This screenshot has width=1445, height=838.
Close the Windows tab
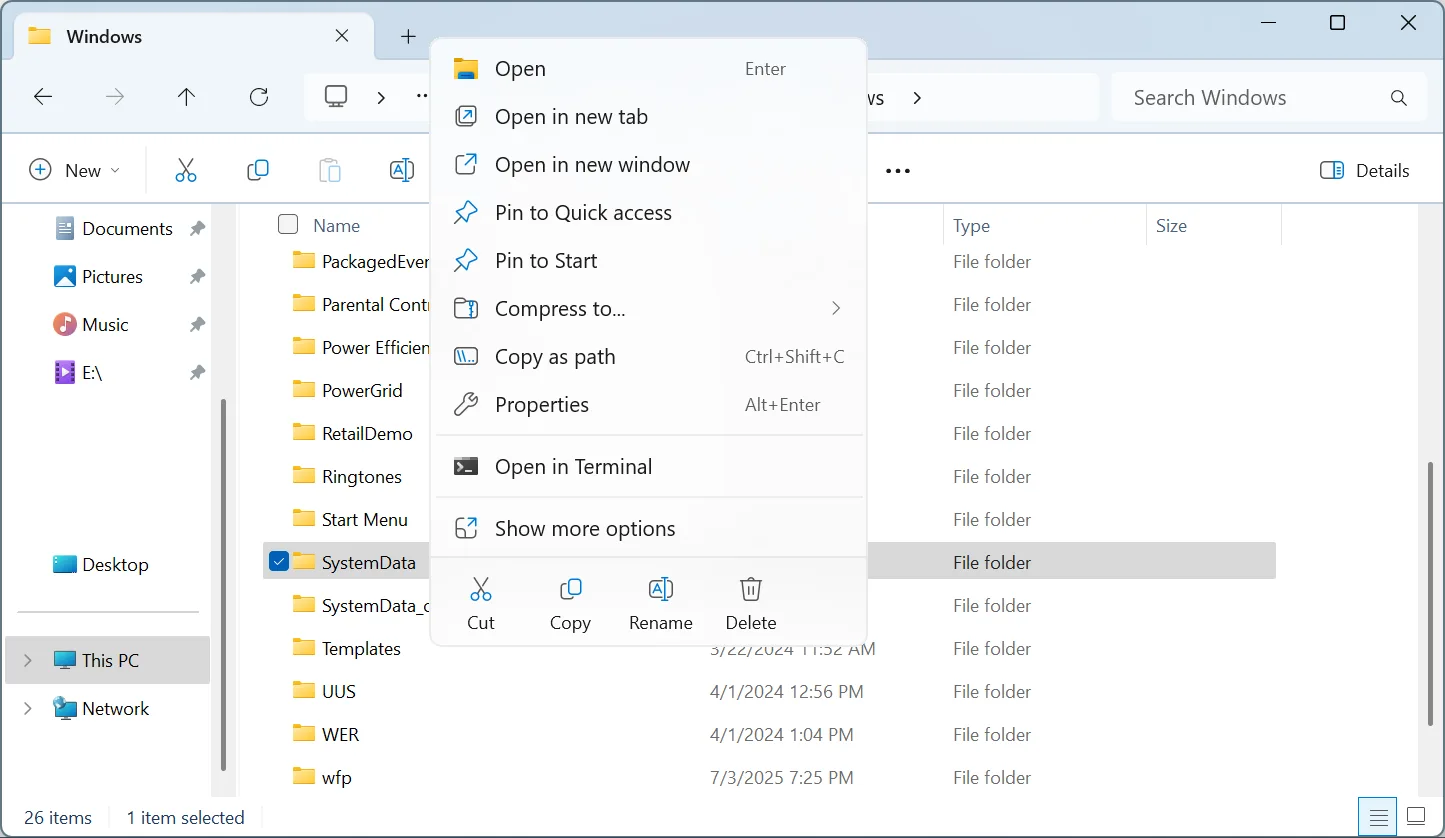pyautogui.click(x=342, y=36)
